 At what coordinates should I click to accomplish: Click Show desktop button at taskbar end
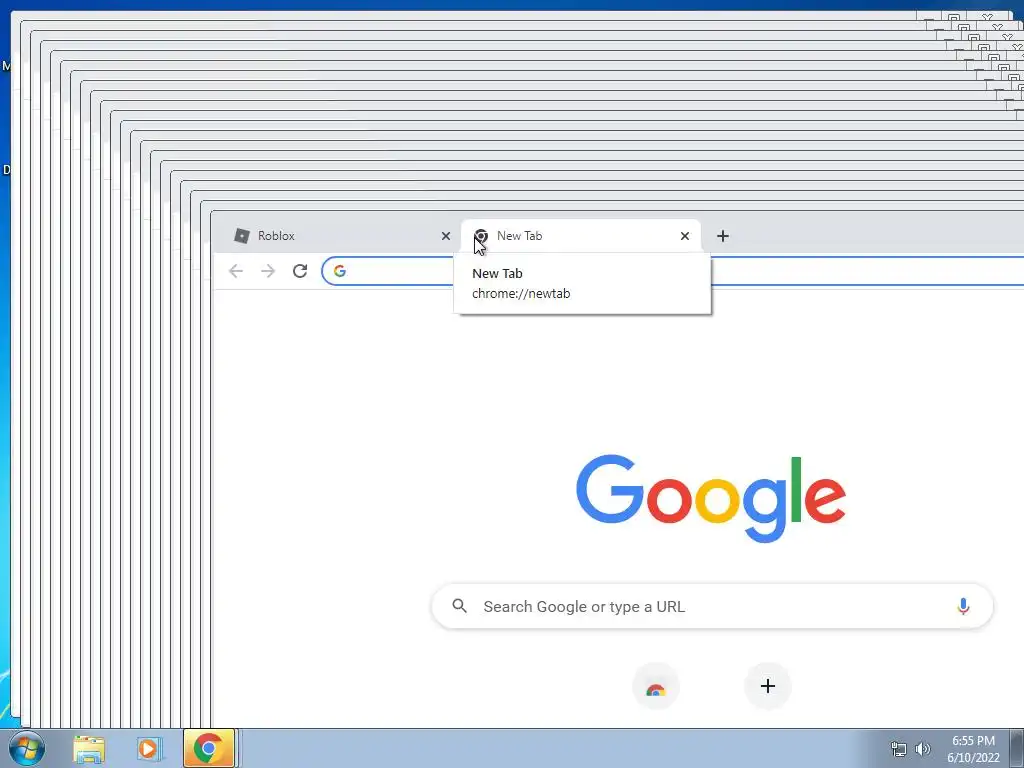point(1017,748)
